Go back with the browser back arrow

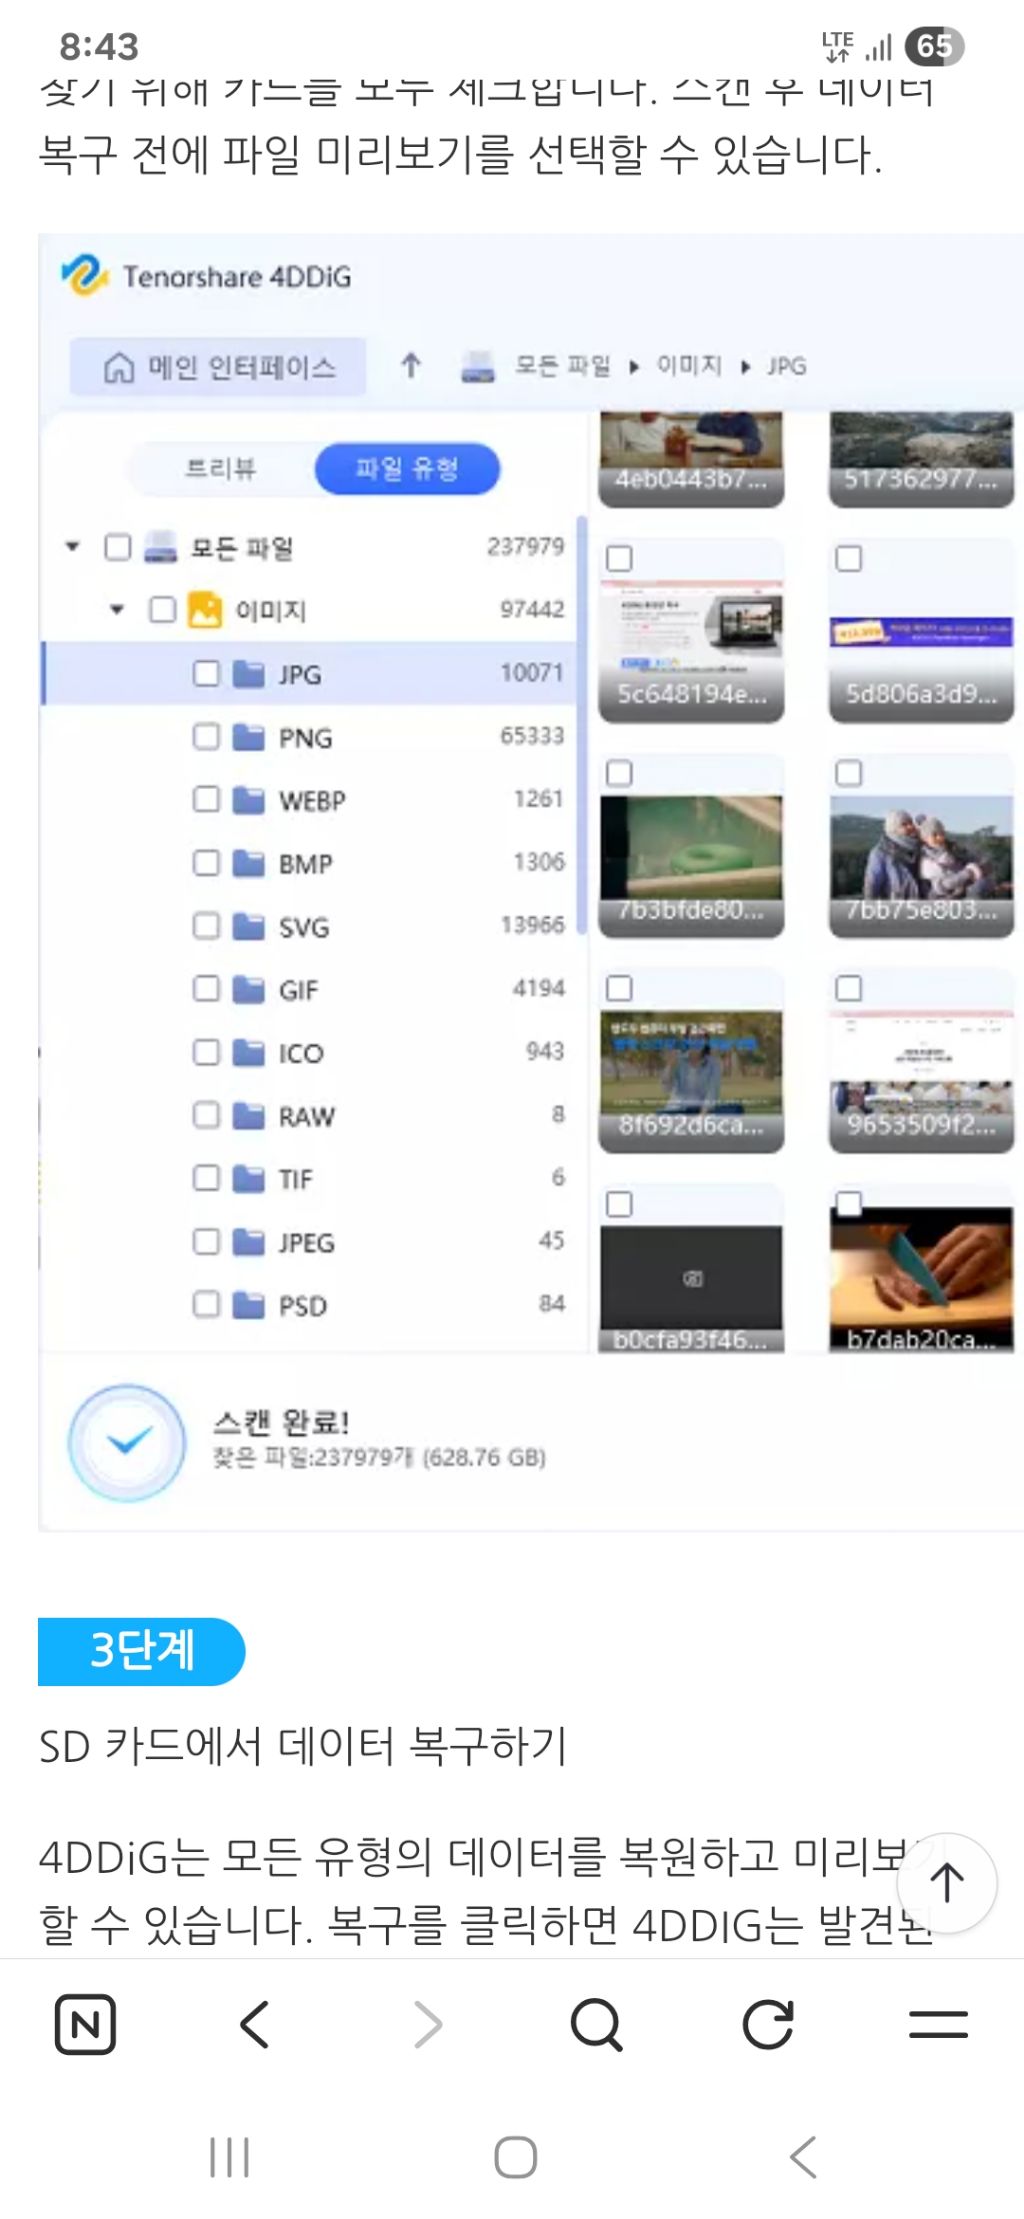pos(255,2024)
